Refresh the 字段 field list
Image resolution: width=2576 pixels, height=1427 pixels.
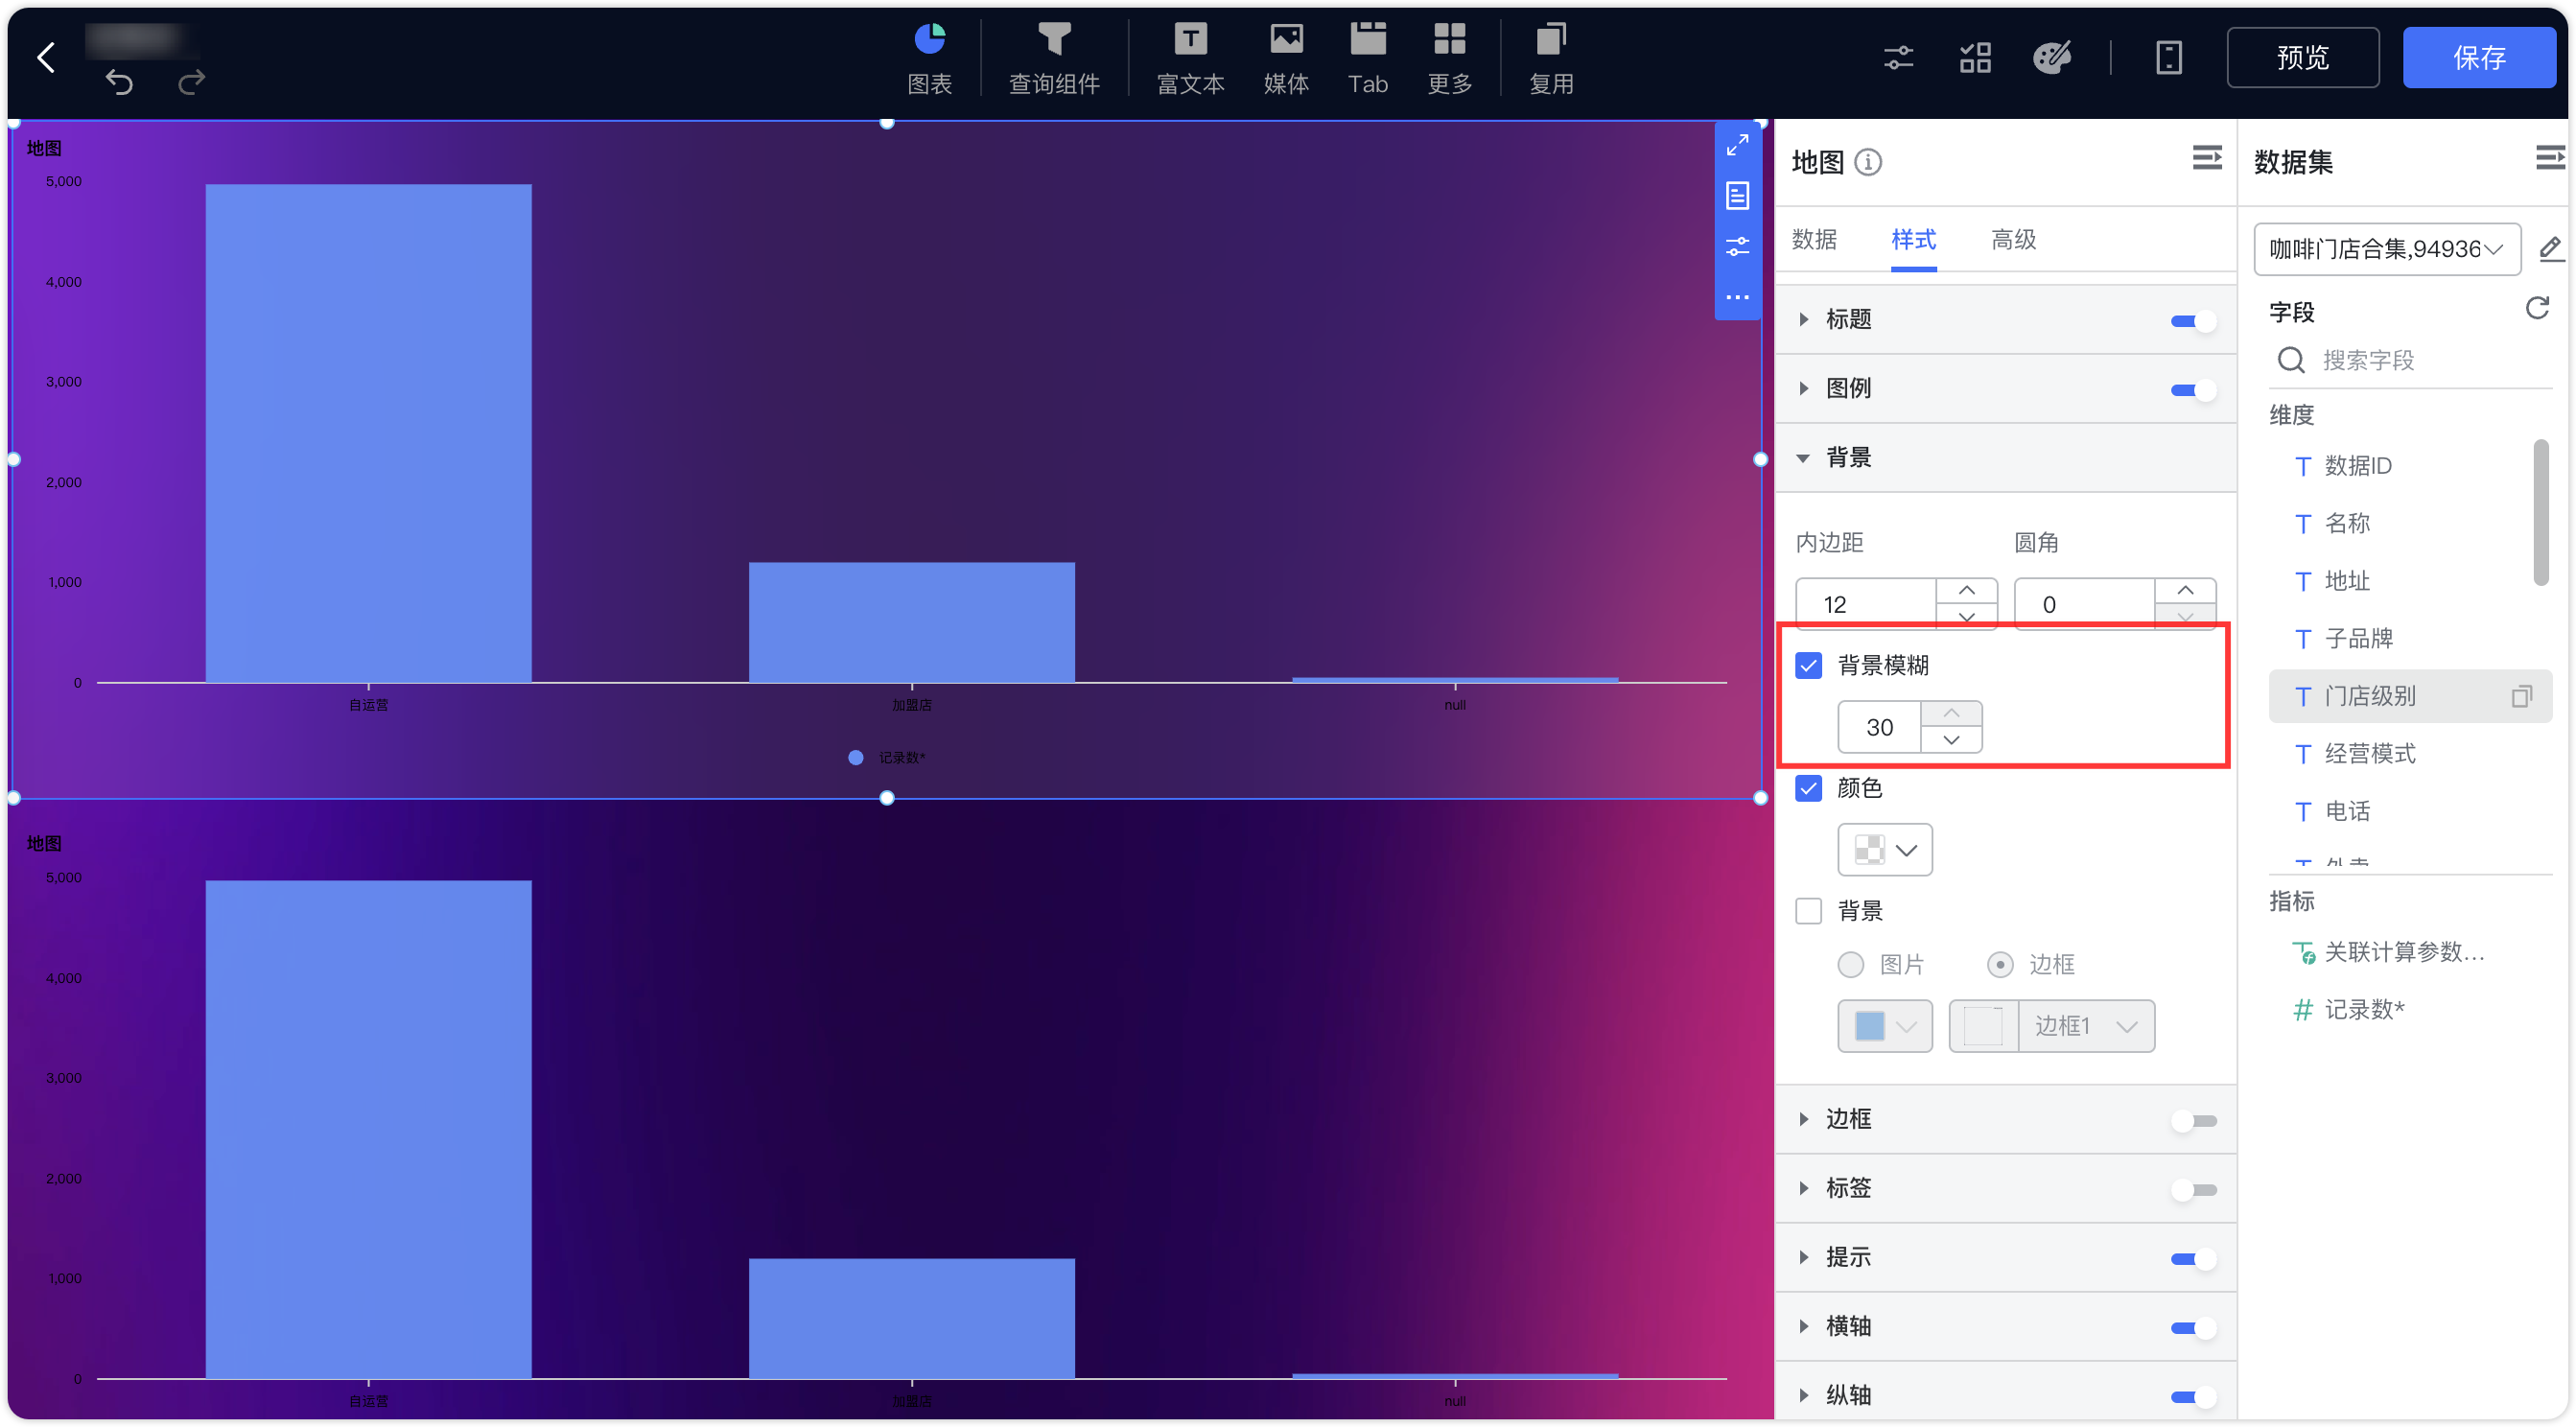tap(2536, 308)
